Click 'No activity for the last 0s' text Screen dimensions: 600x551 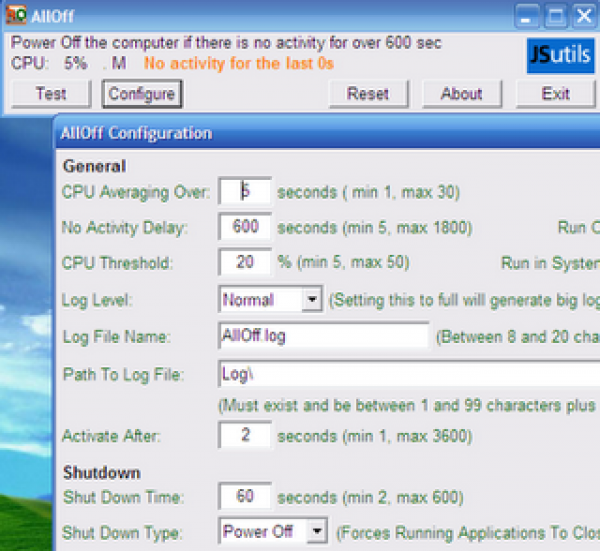click(x=239, y=64)
